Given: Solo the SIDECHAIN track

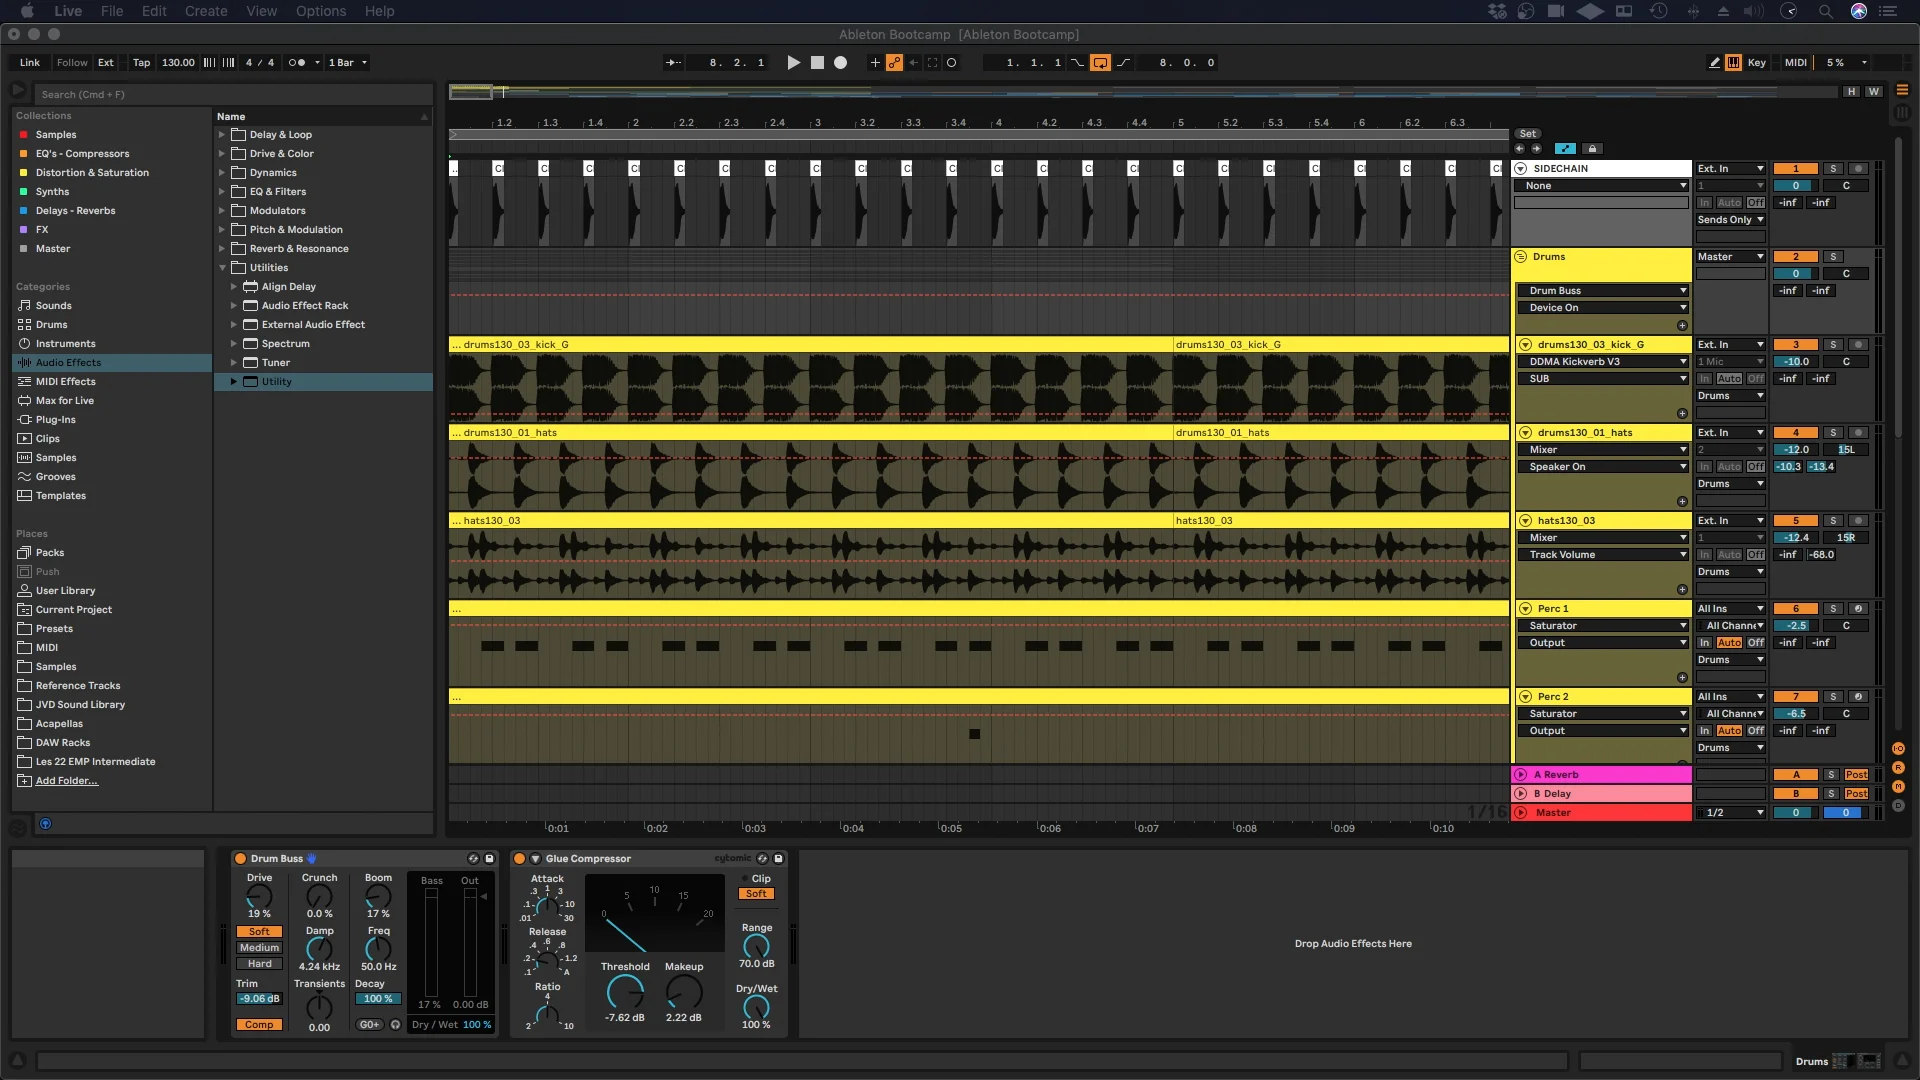Looking at the screenshot, I should pyautogui.click(x=1833, y=168).
